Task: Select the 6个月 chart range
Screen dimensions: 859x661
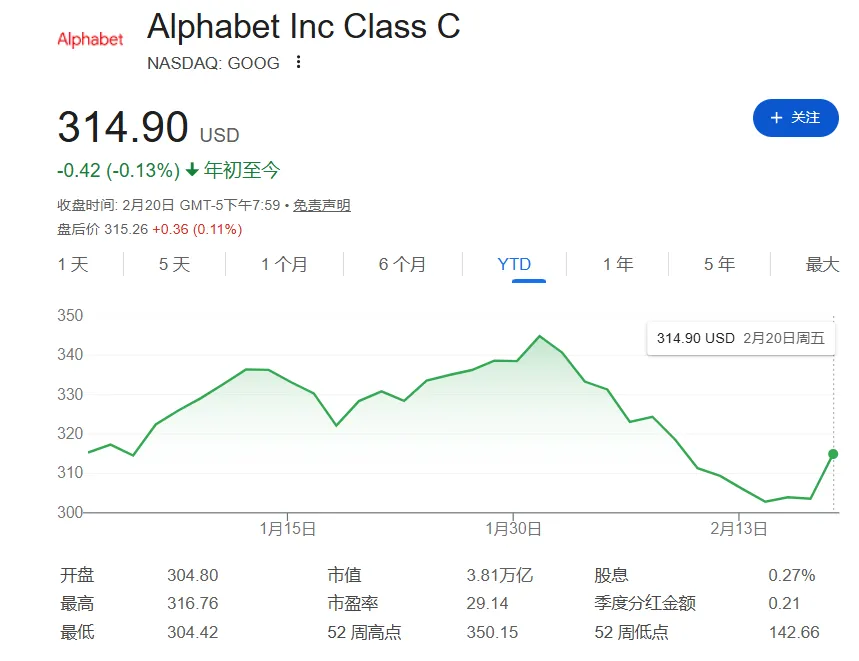Action: (x=401, y=264)
